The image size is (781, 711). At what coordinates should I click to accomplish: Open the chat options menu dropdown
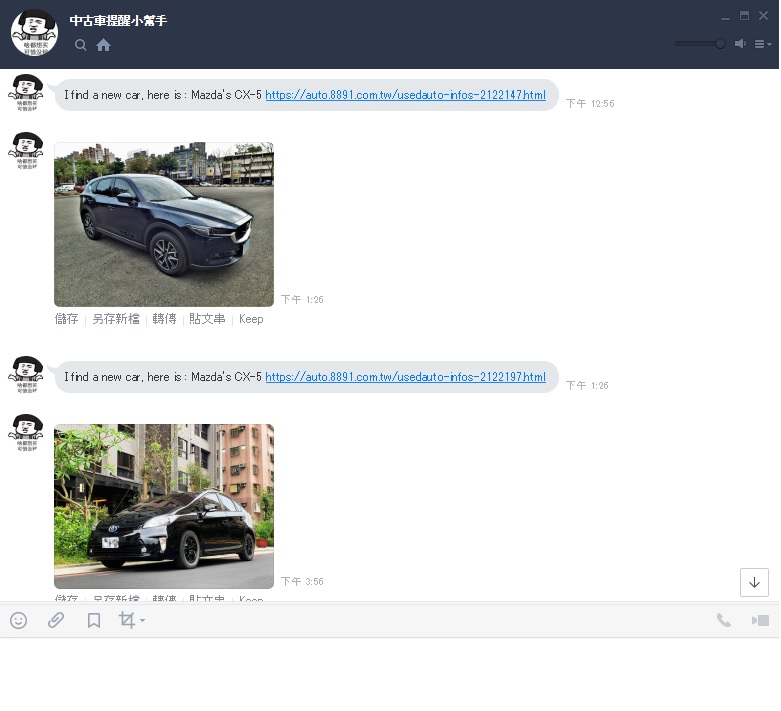(x=763, y=44)
